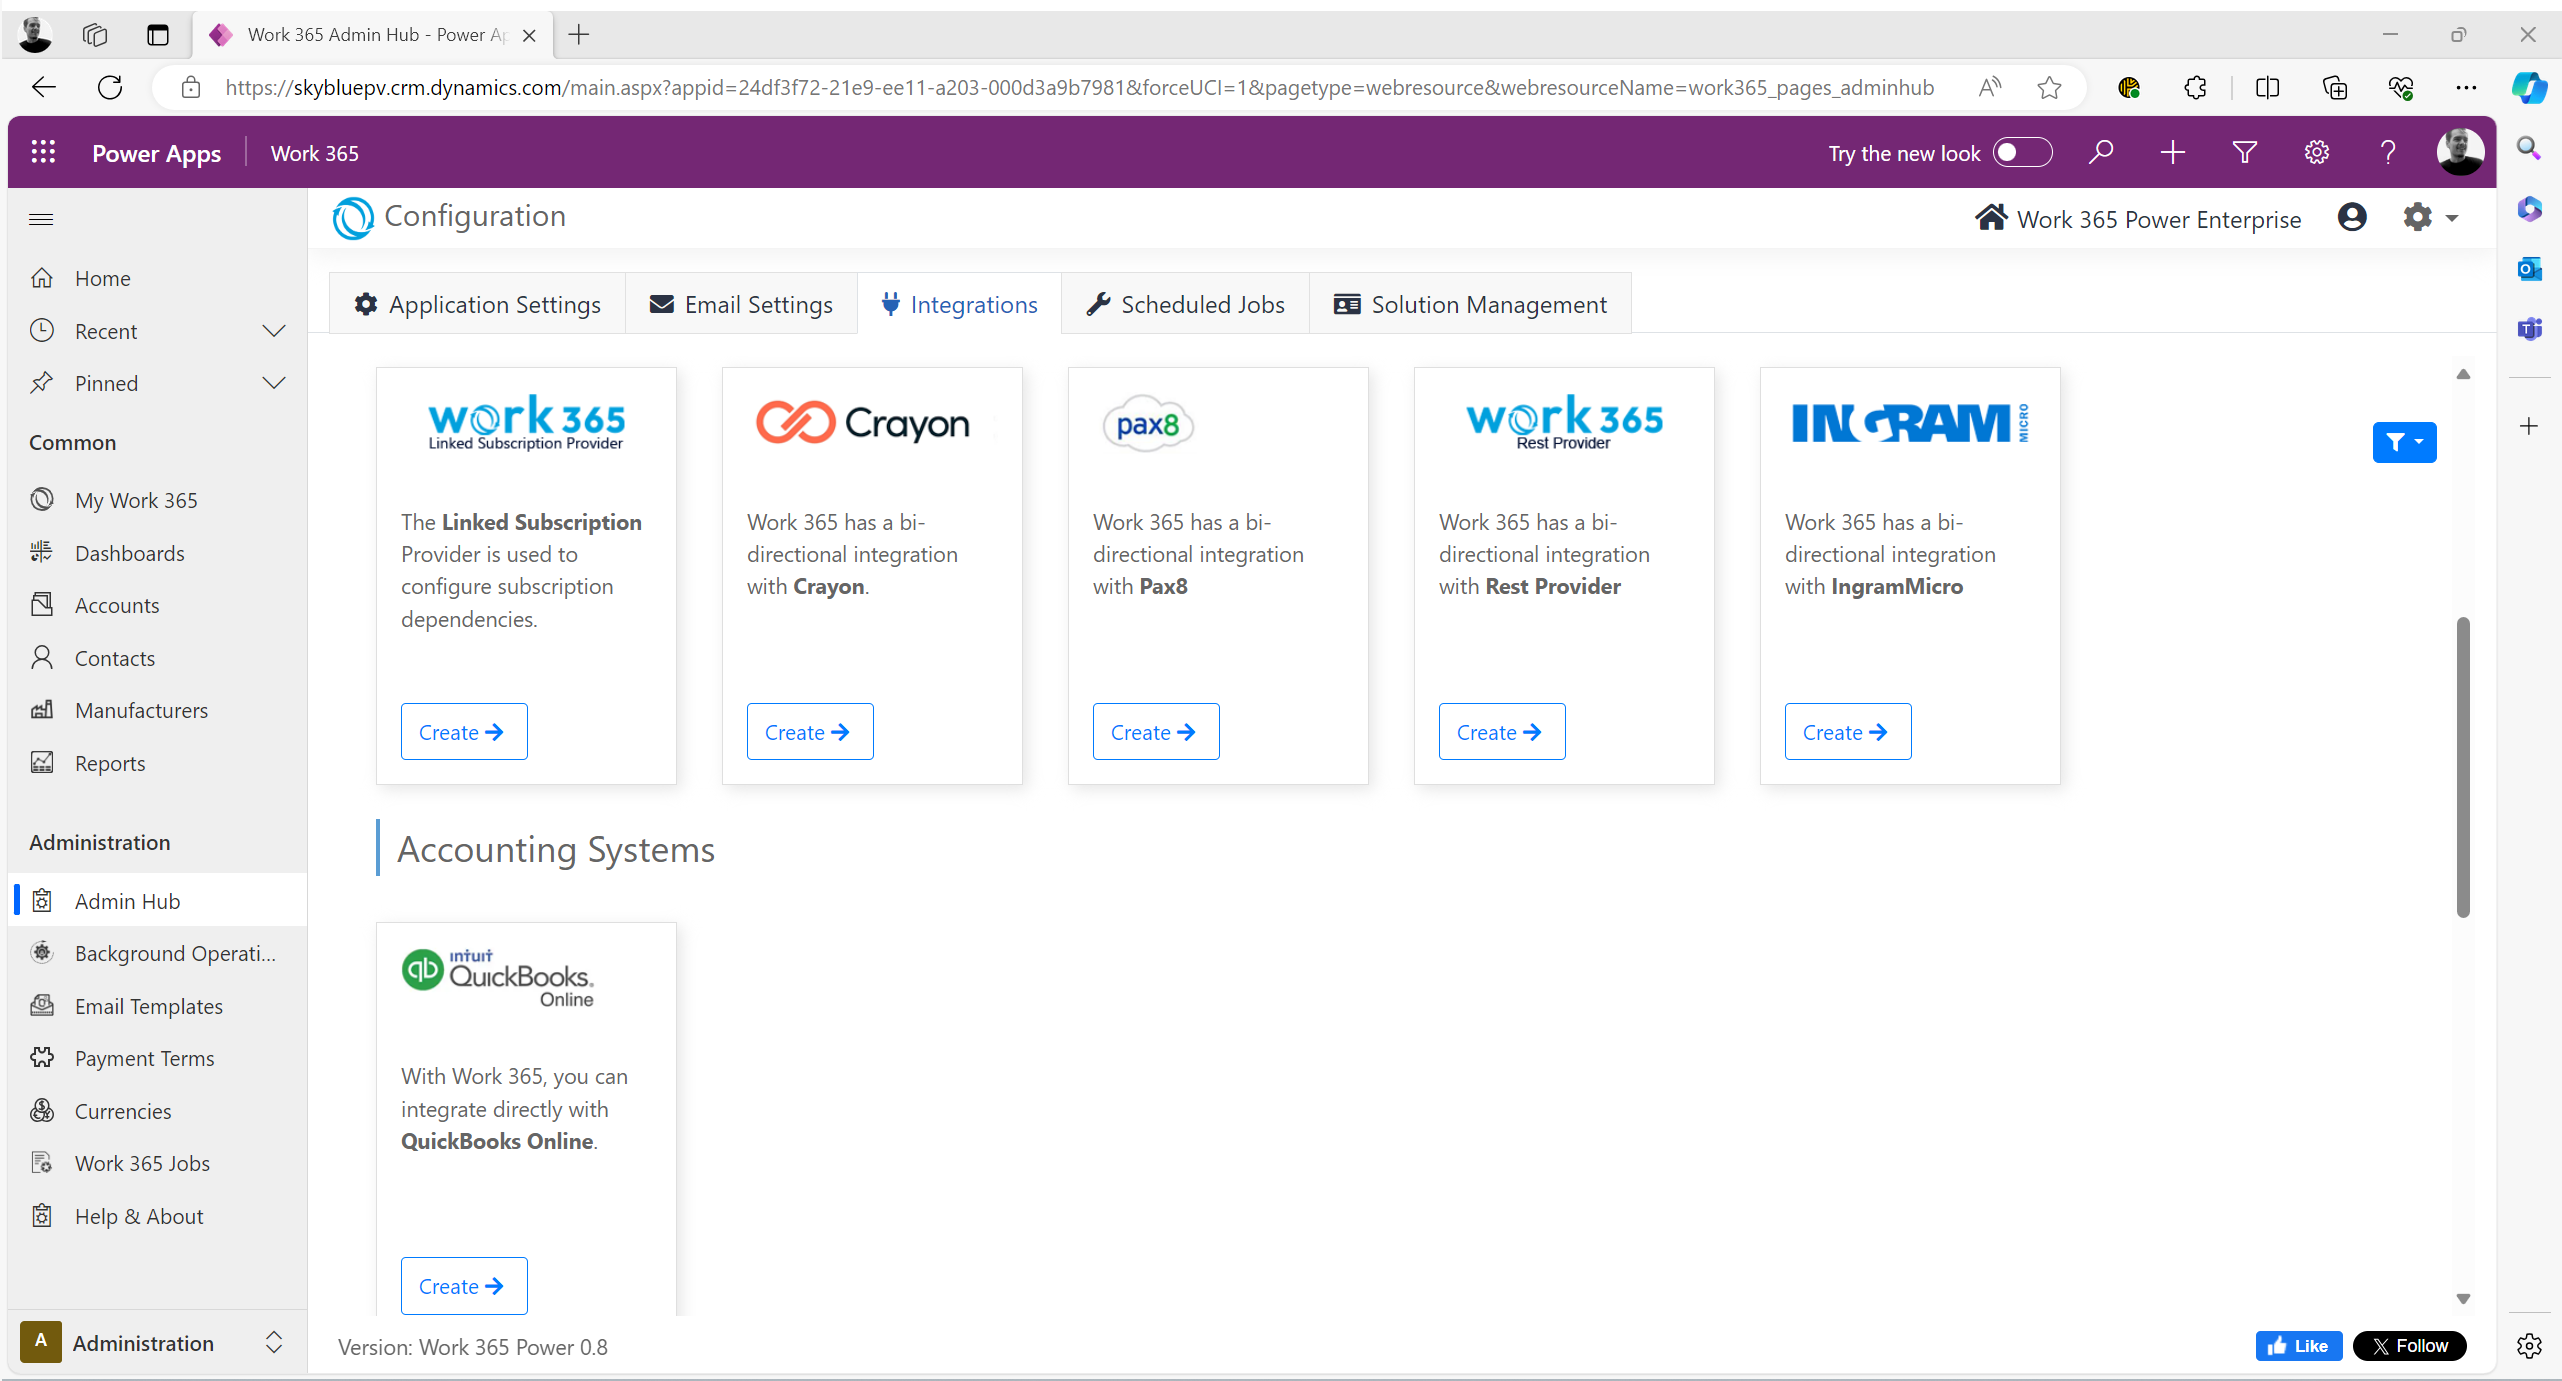2562x1381 pixels.
Task: Click the user profile circle icon in Configuration bar
Action: [2352, 217]
